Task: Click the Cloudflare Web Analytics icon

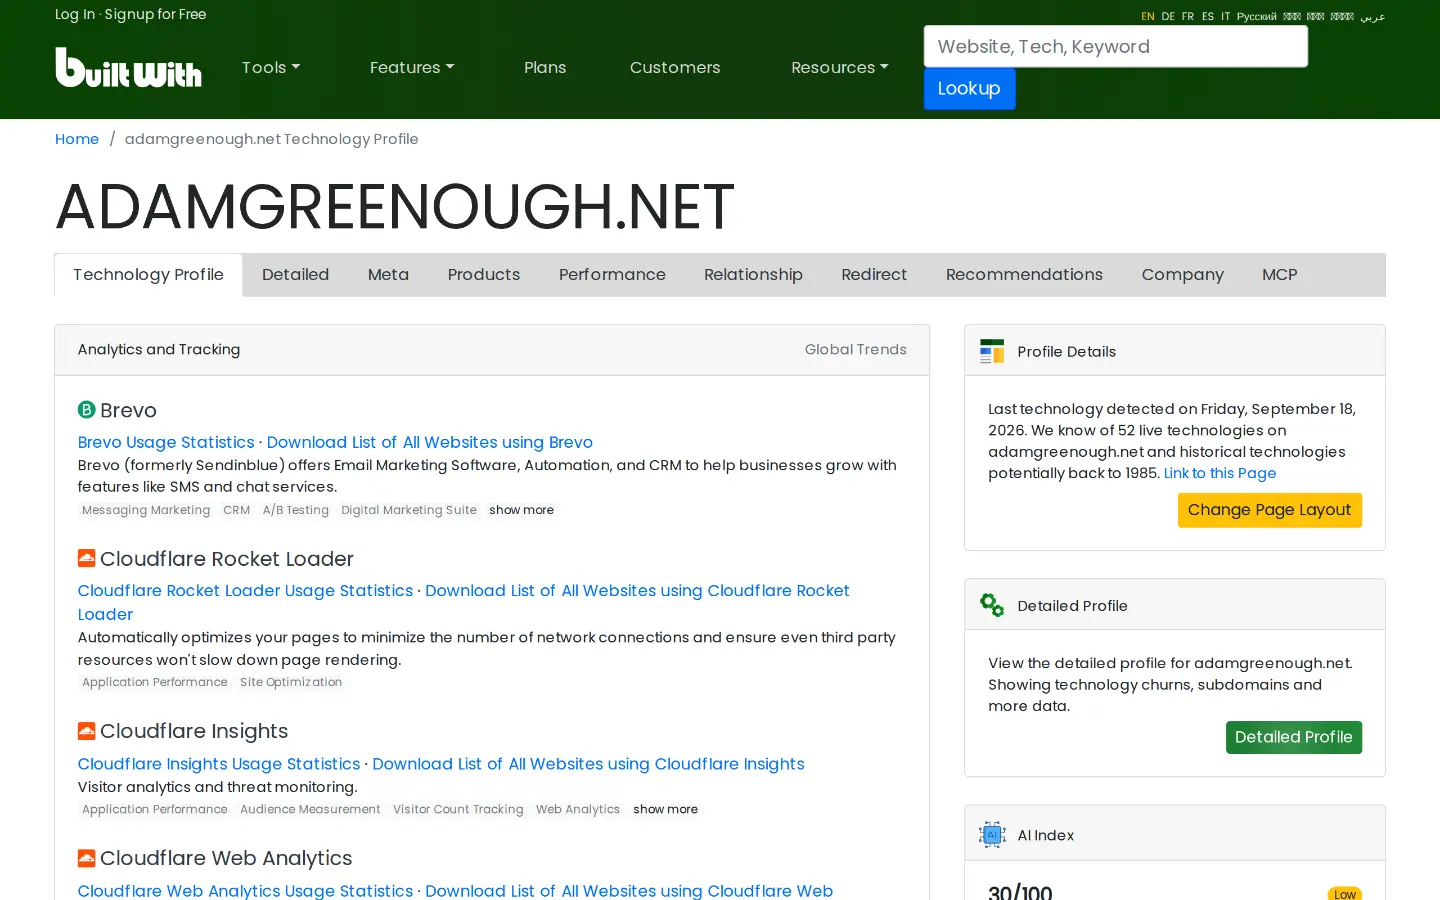Action: coord(87,858)
